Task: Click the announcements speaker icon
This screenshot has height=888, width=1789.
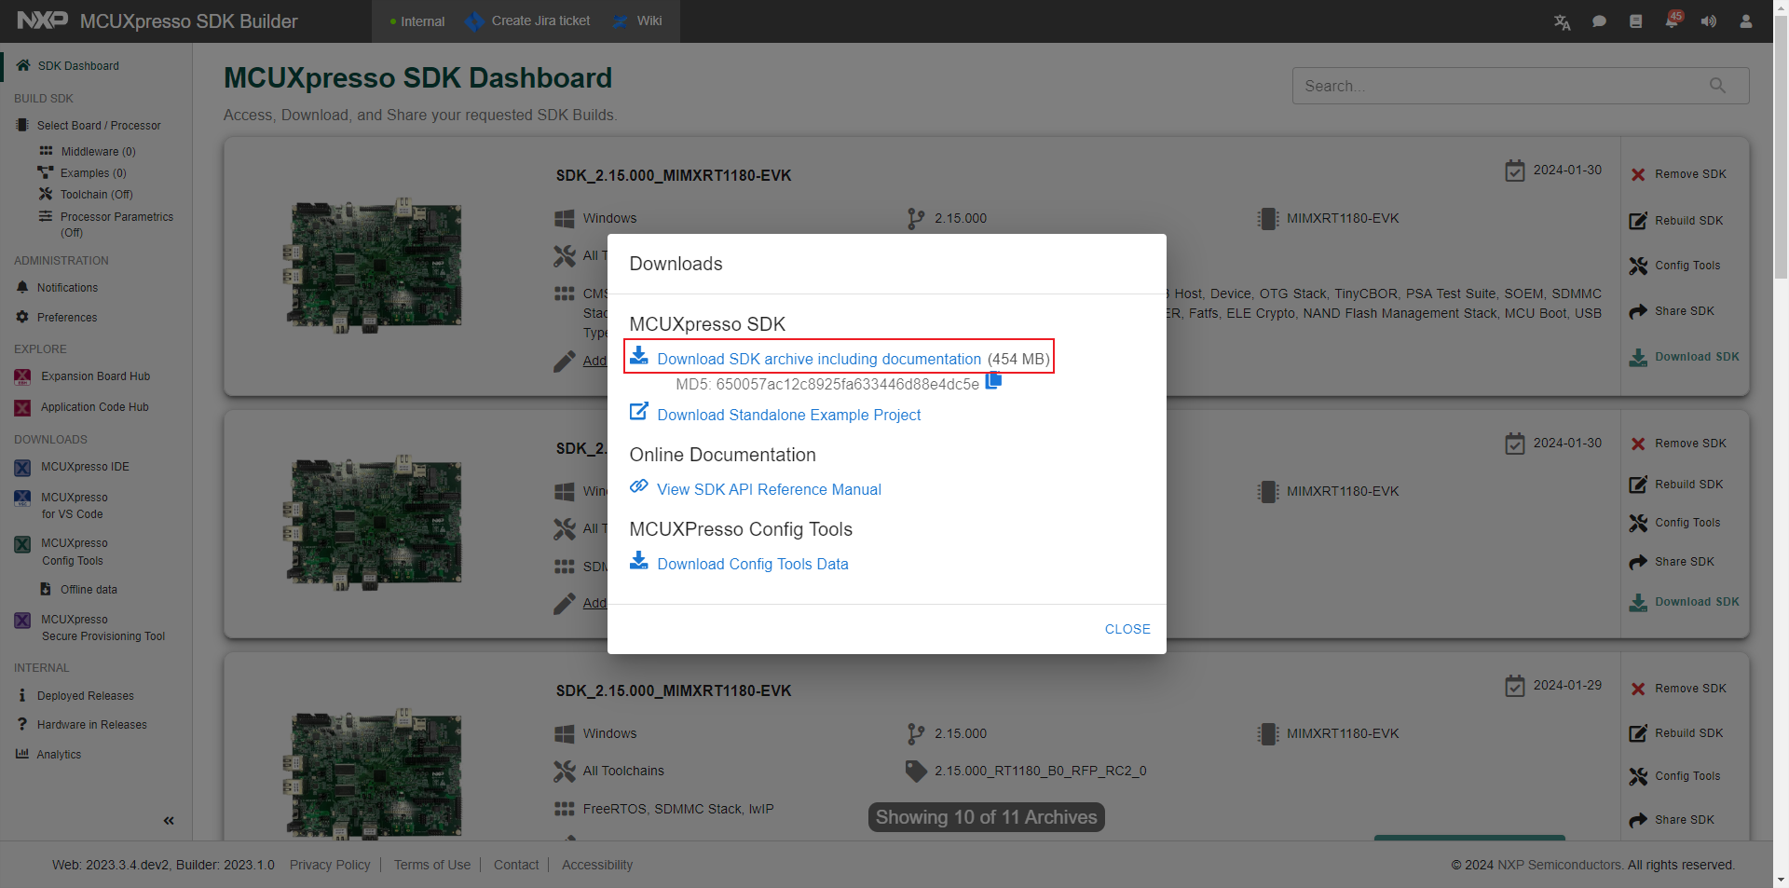Action: coord(1709,21)
